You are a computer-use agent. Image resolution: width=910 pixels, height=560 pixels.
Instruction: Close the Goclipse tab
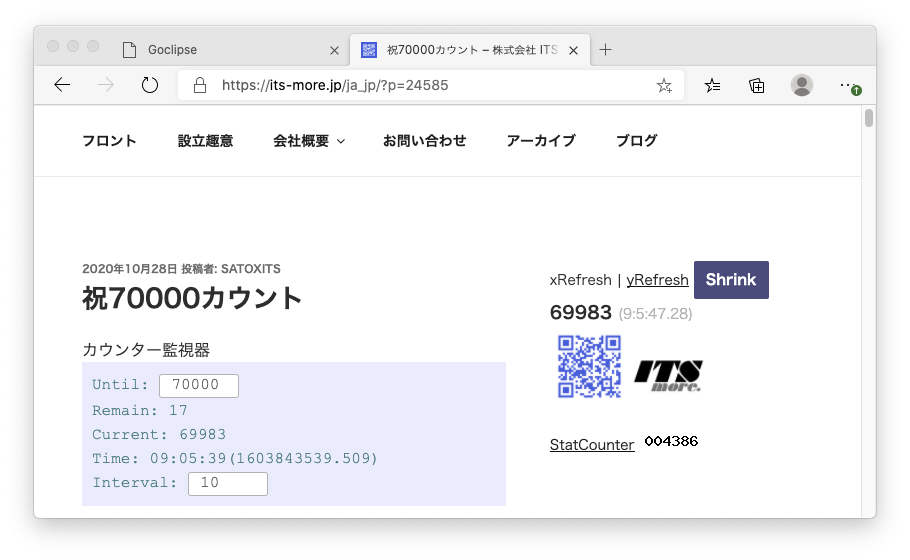tap(334, 50)
